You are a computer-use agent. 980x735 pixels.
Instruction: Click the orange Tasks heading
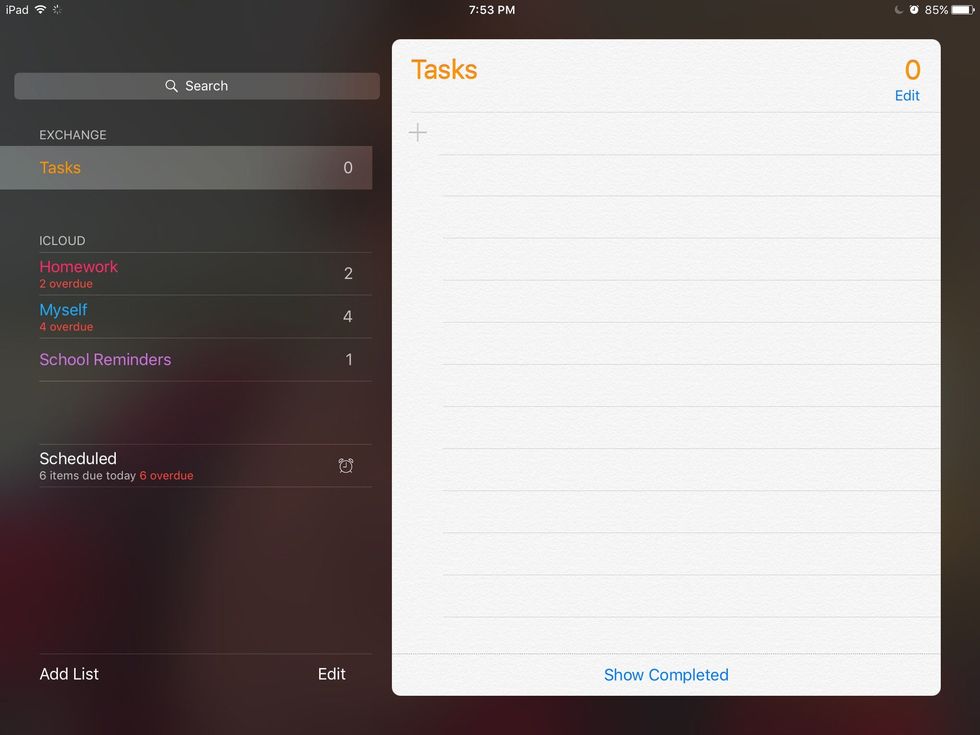pyautogui.click(x=444, y=70)
